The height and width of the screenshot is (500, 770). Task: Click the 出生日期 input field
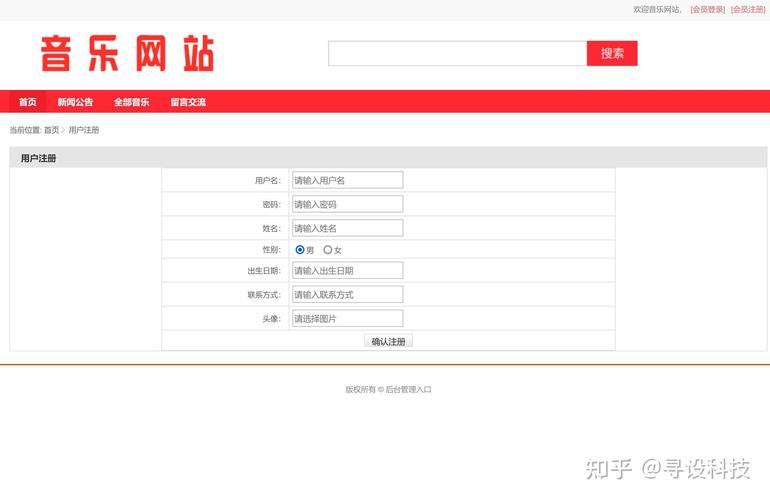(x=347, y=271)
